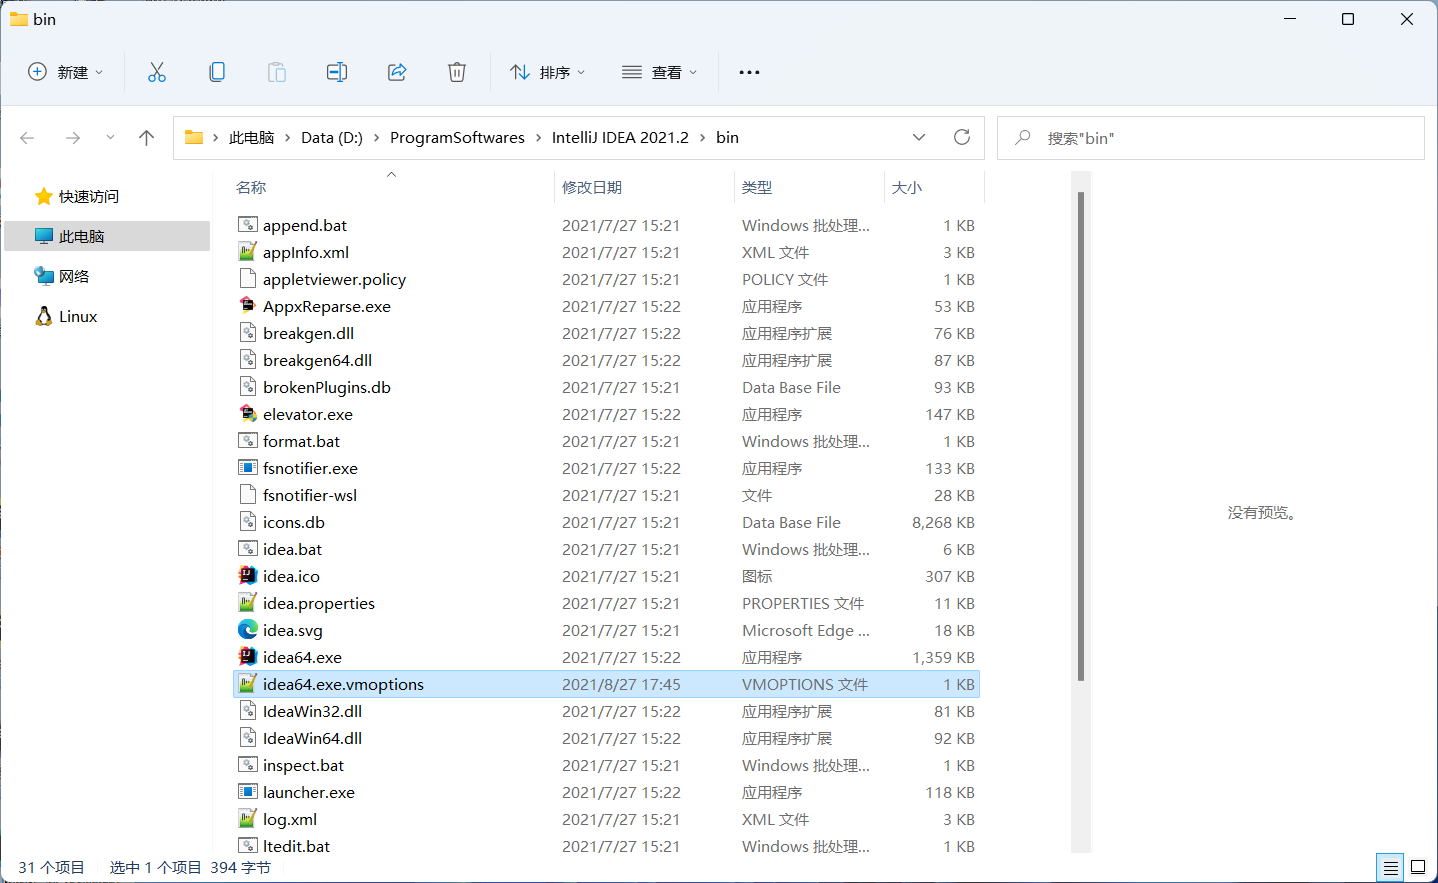Click the elevator.exe file icon

pyautogui.click(x=248, y=414)
